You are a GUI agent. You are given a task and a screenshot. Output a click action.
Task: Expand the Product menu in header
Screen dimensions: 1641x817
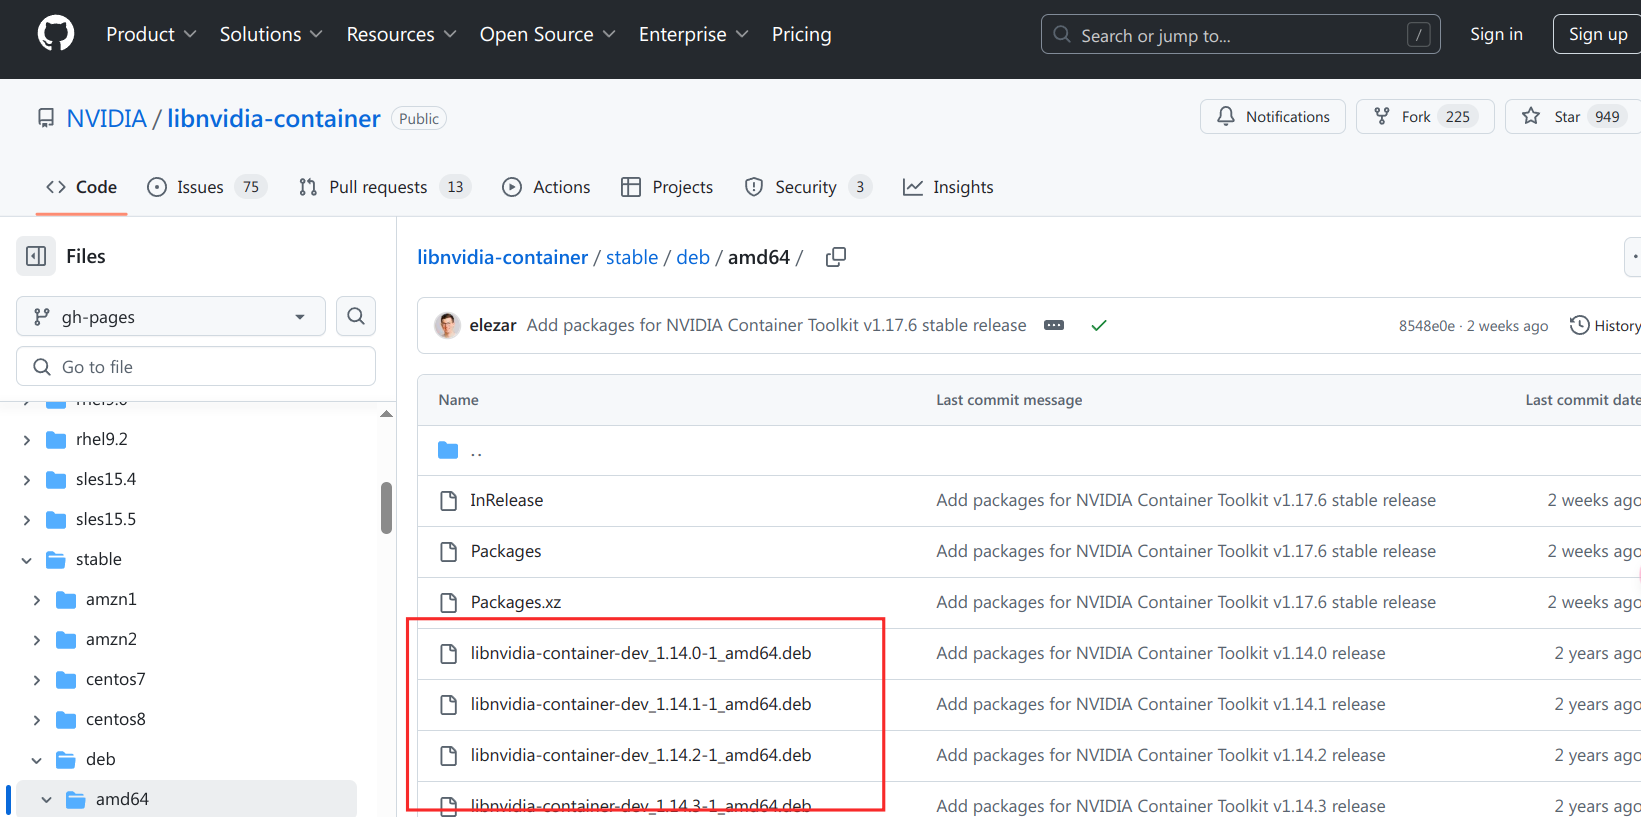[x=151, y=34]
